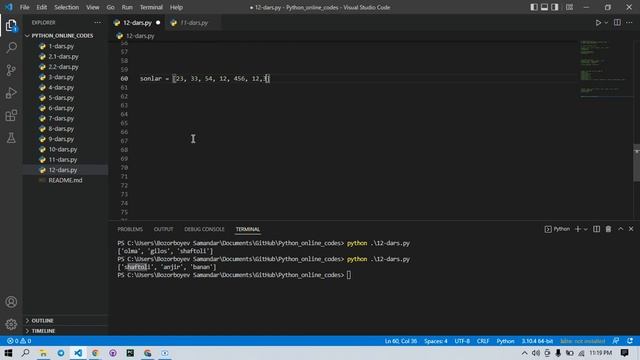This screenshot has height=360, width=640.
Task: Click the editor minimap code overview
Action: point(605,69)
